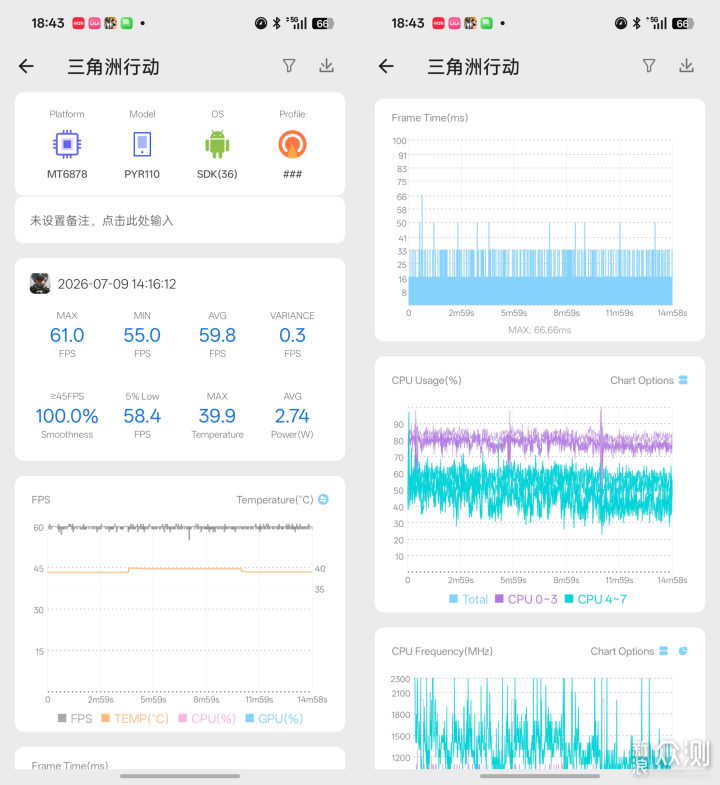Viewport: 720px width, 785px height.
Task: Toggle the GPU(%) legend series
Action: click(274, 718)
